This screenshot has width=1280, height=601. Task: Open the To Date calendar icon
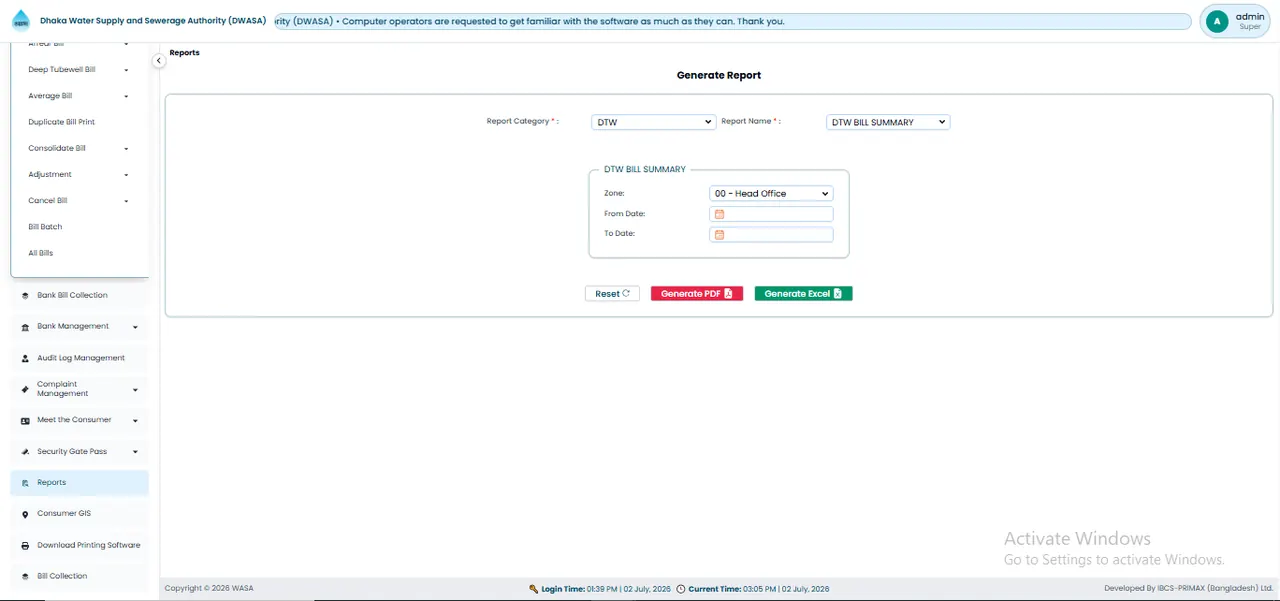(719, 235)
